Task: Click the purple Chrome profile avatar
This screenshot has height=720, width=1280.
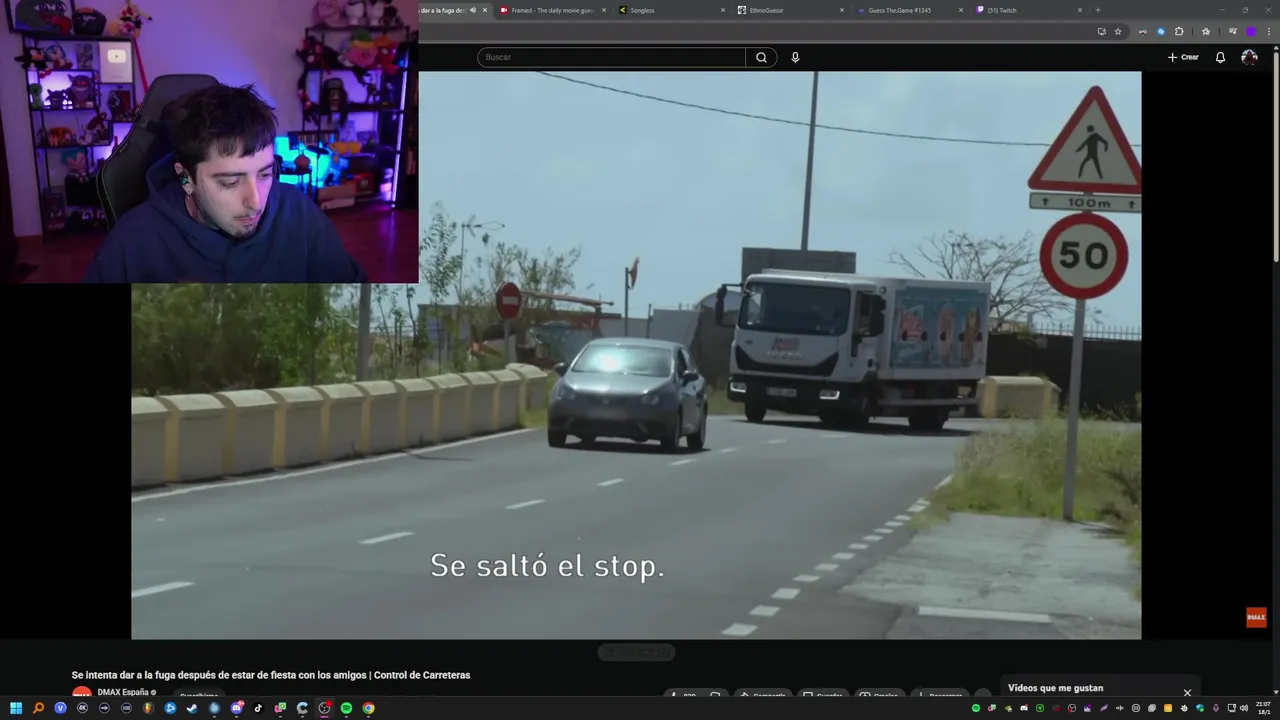Action: [x=1251, y=31]
